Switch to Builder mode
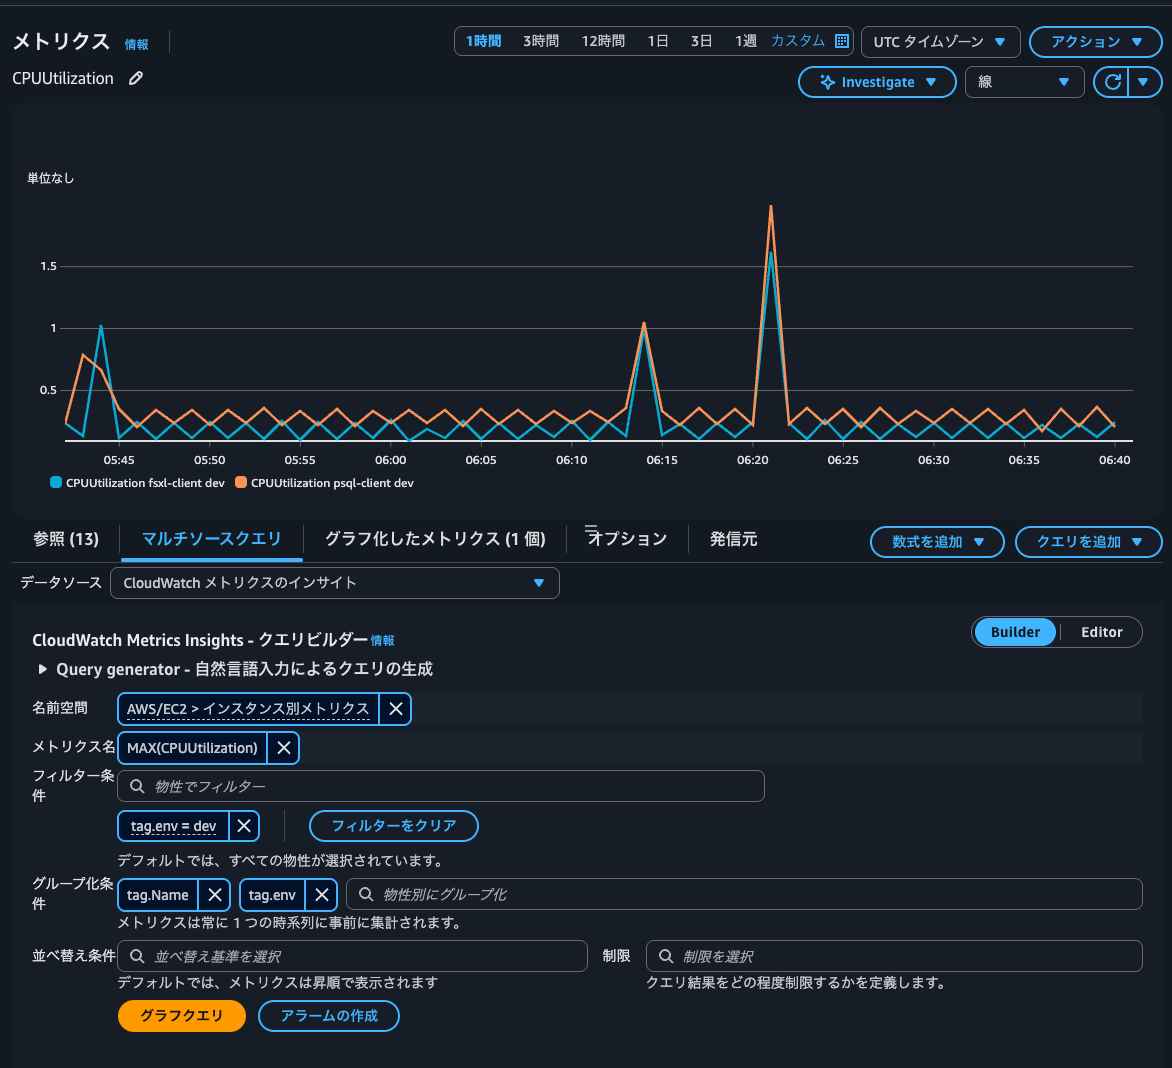Image resolution: width=1172 pixels, height=1068 pixels. (x=1015, y=632)
